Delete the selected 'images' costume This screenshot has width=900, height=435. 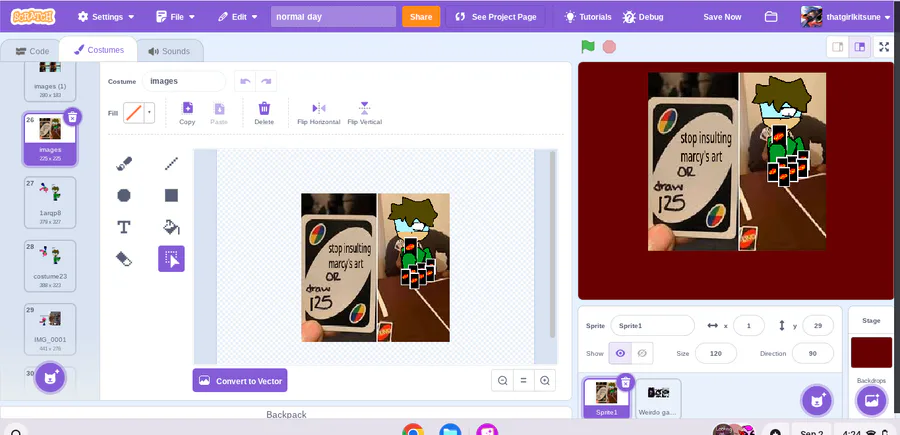click(72, 117)
